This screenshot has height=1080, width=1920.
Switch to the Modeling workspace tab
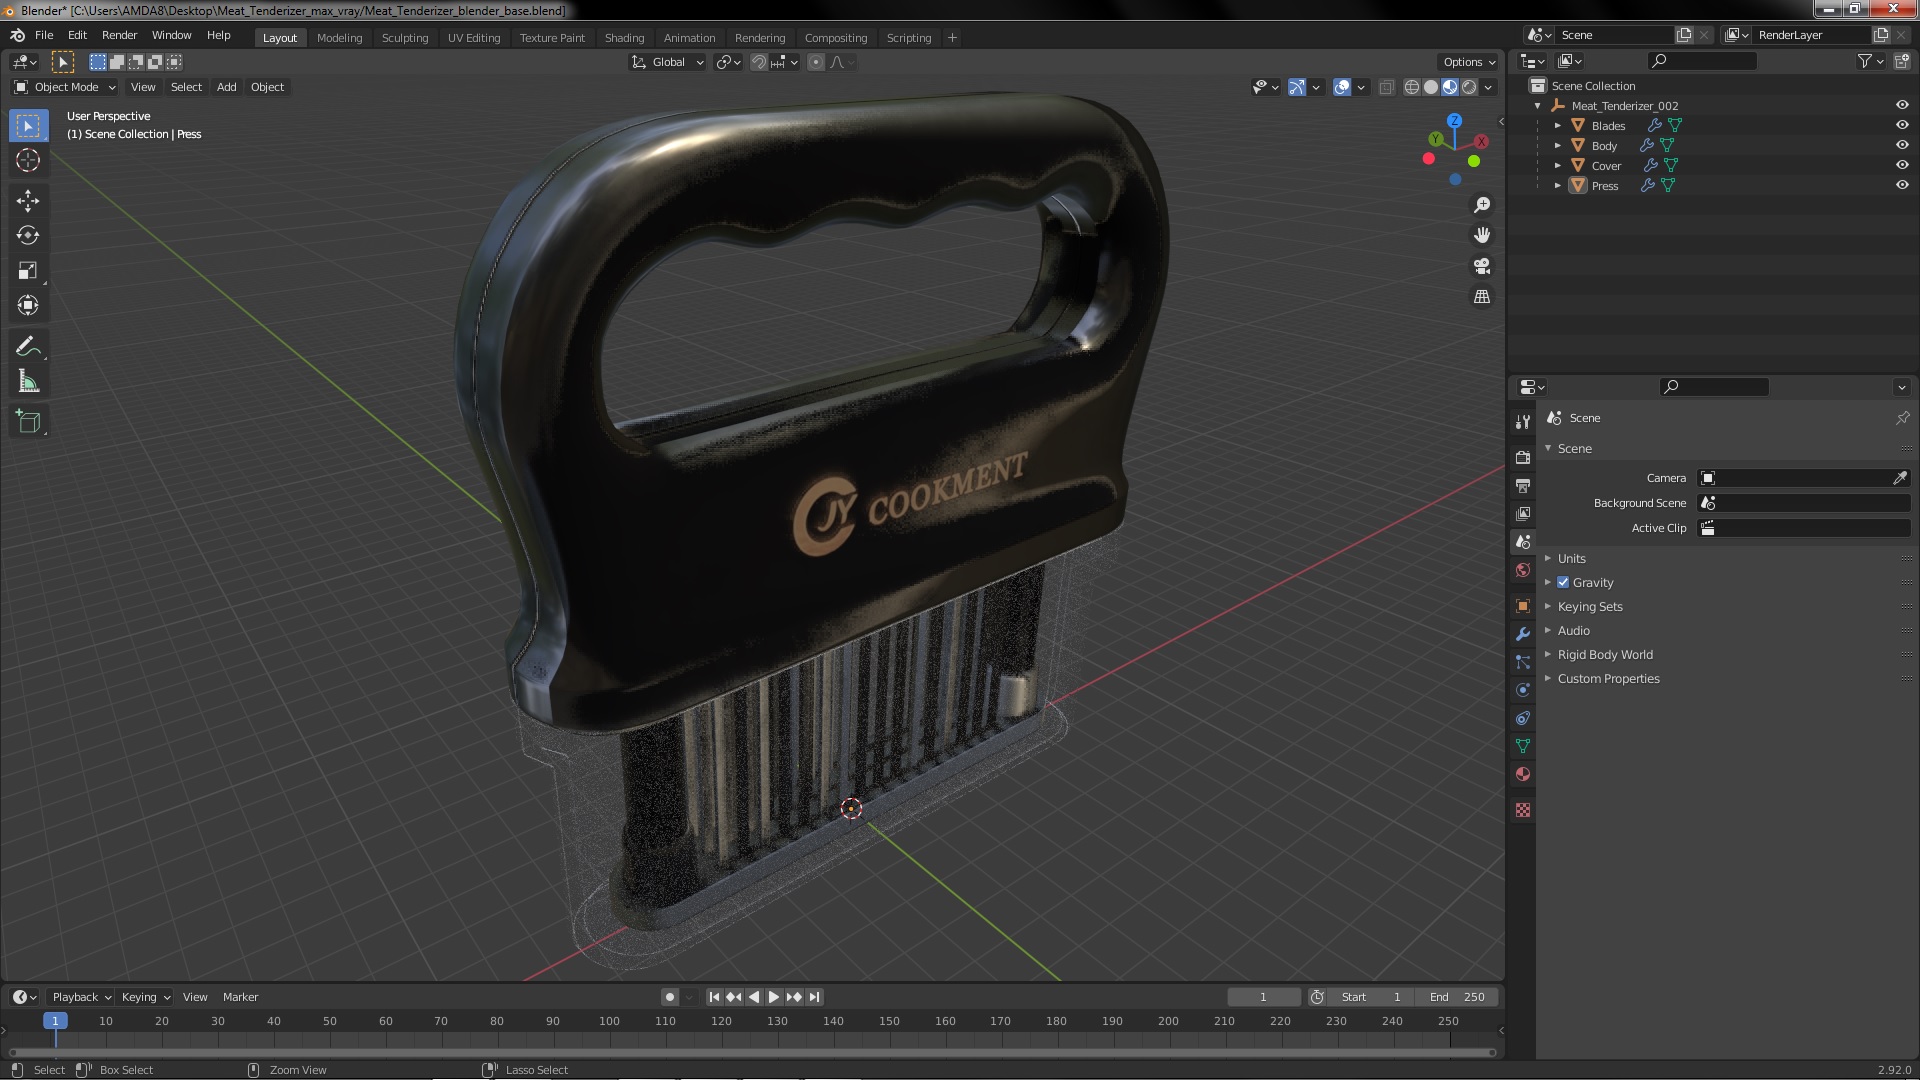[x=339, y=38]
